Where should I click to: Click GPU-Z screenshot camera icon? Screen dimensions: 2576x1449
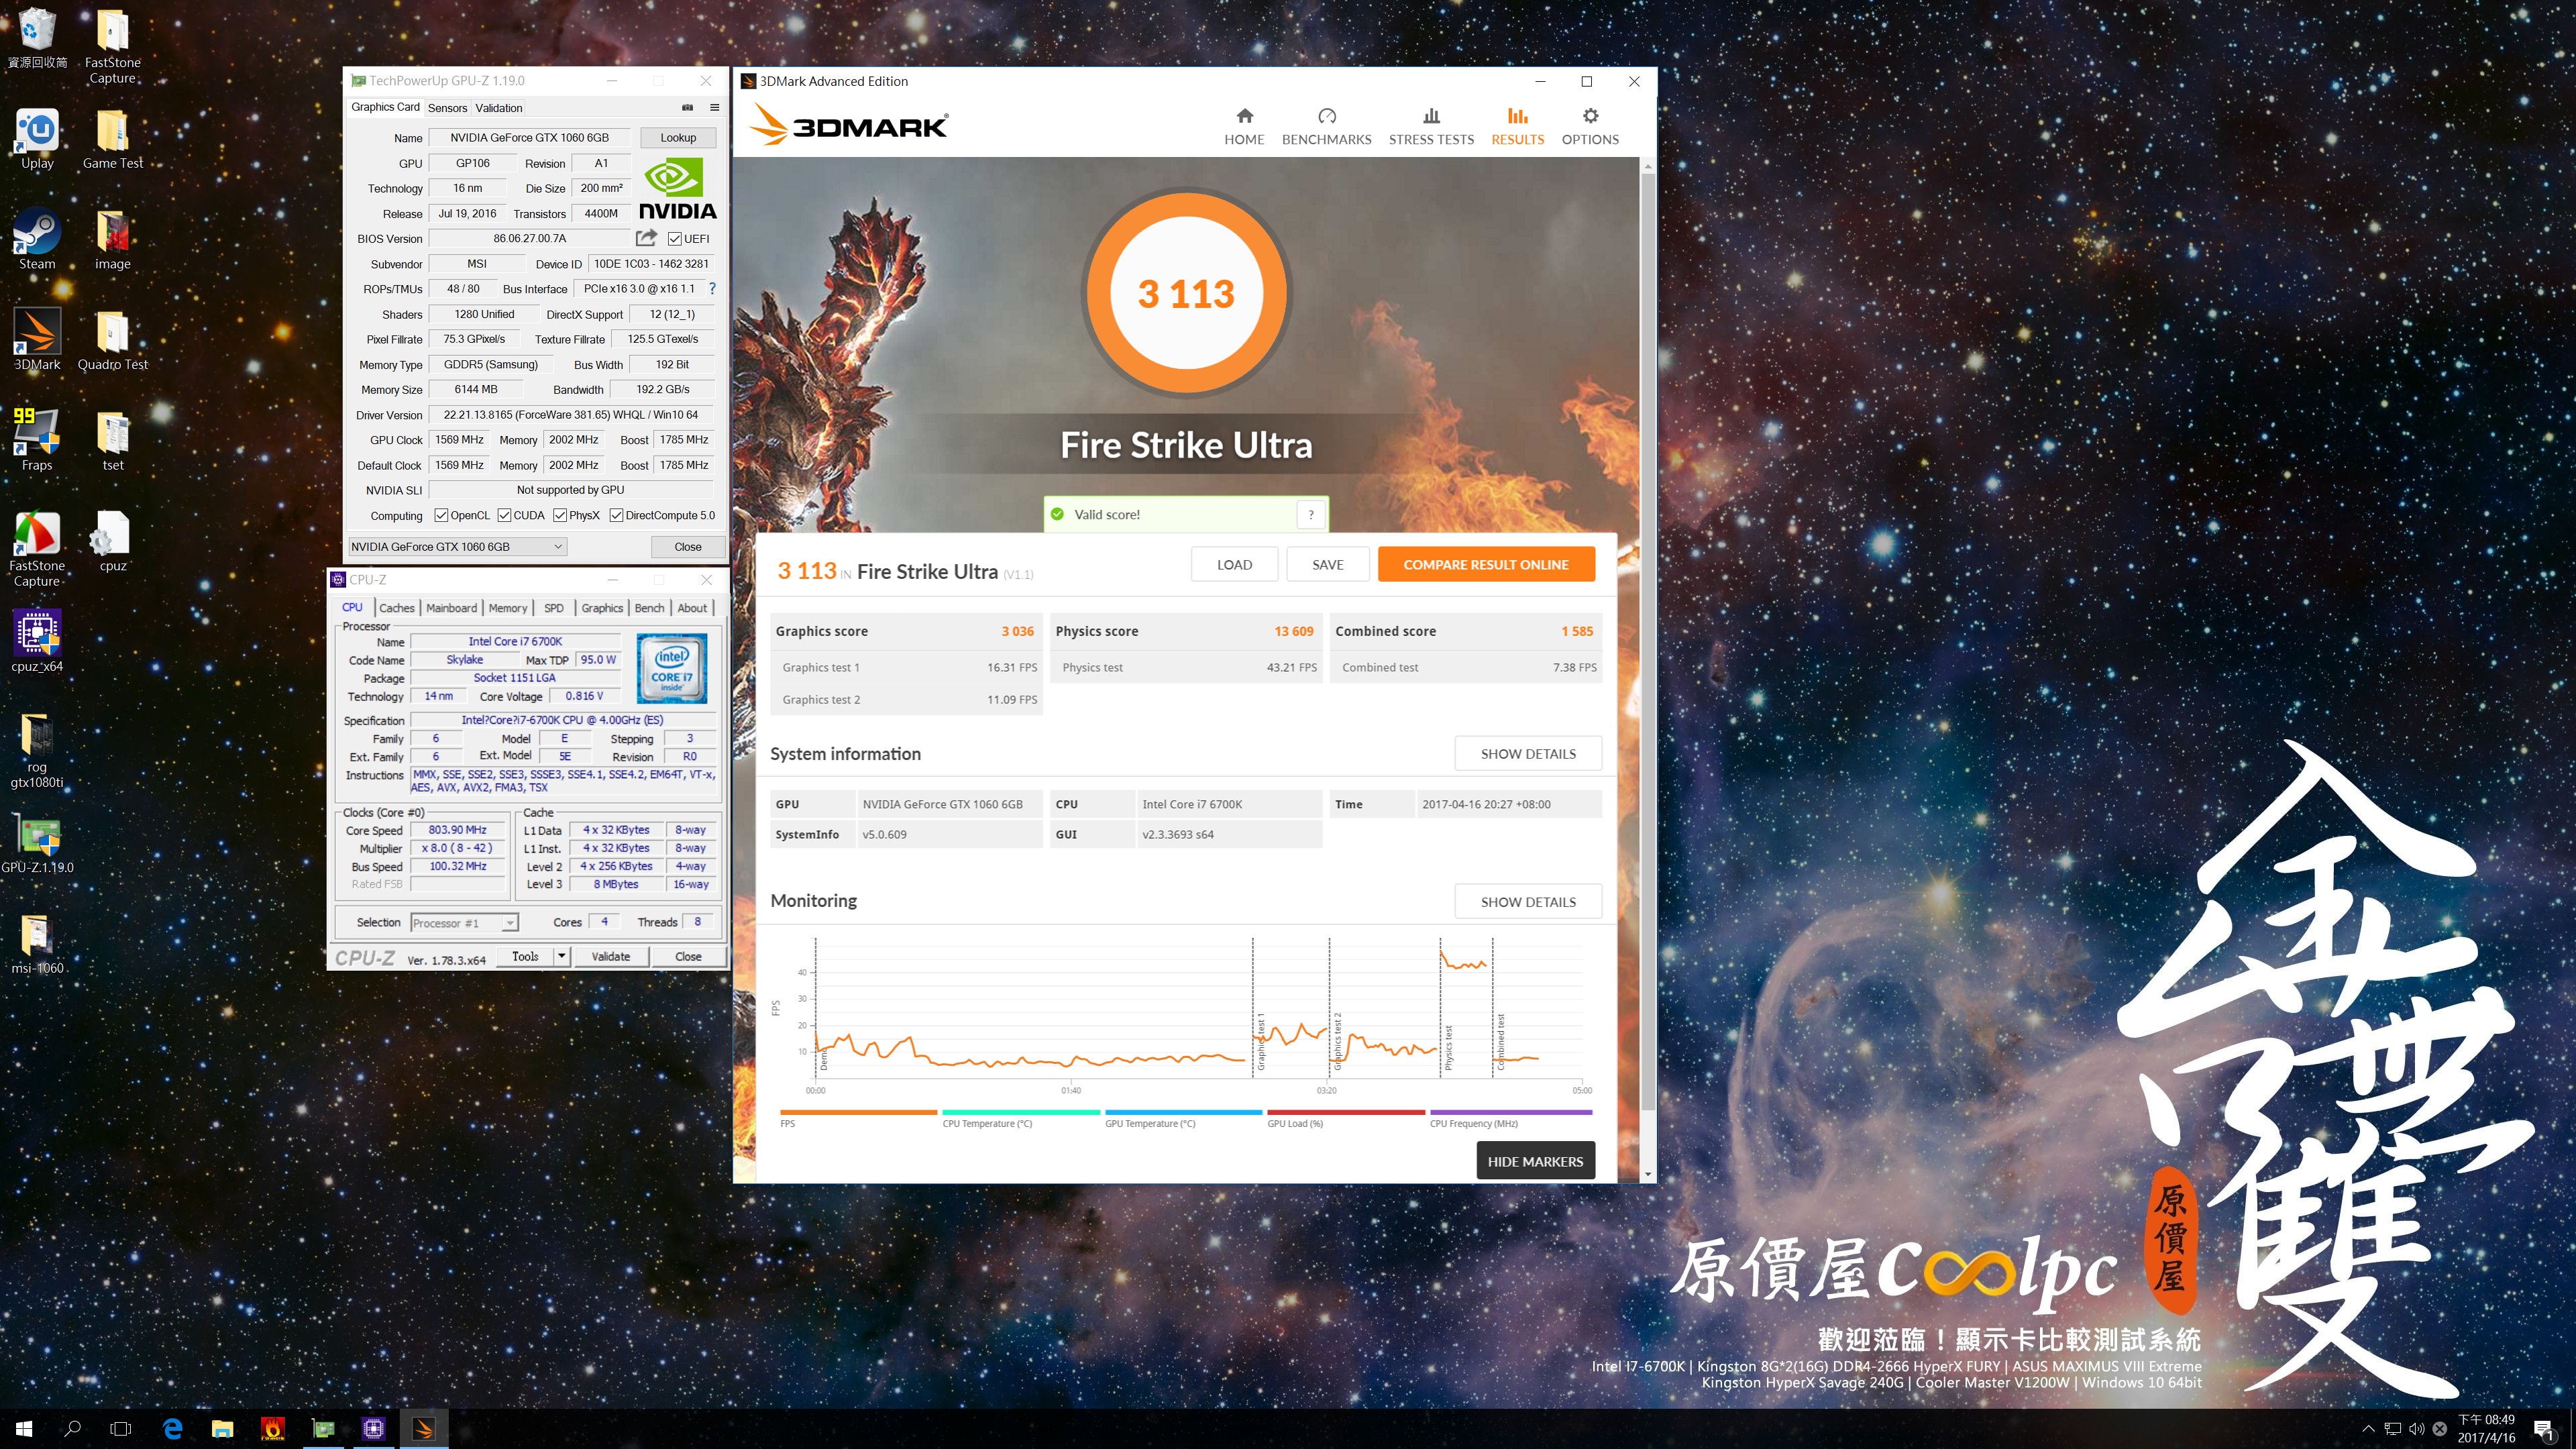687,108
